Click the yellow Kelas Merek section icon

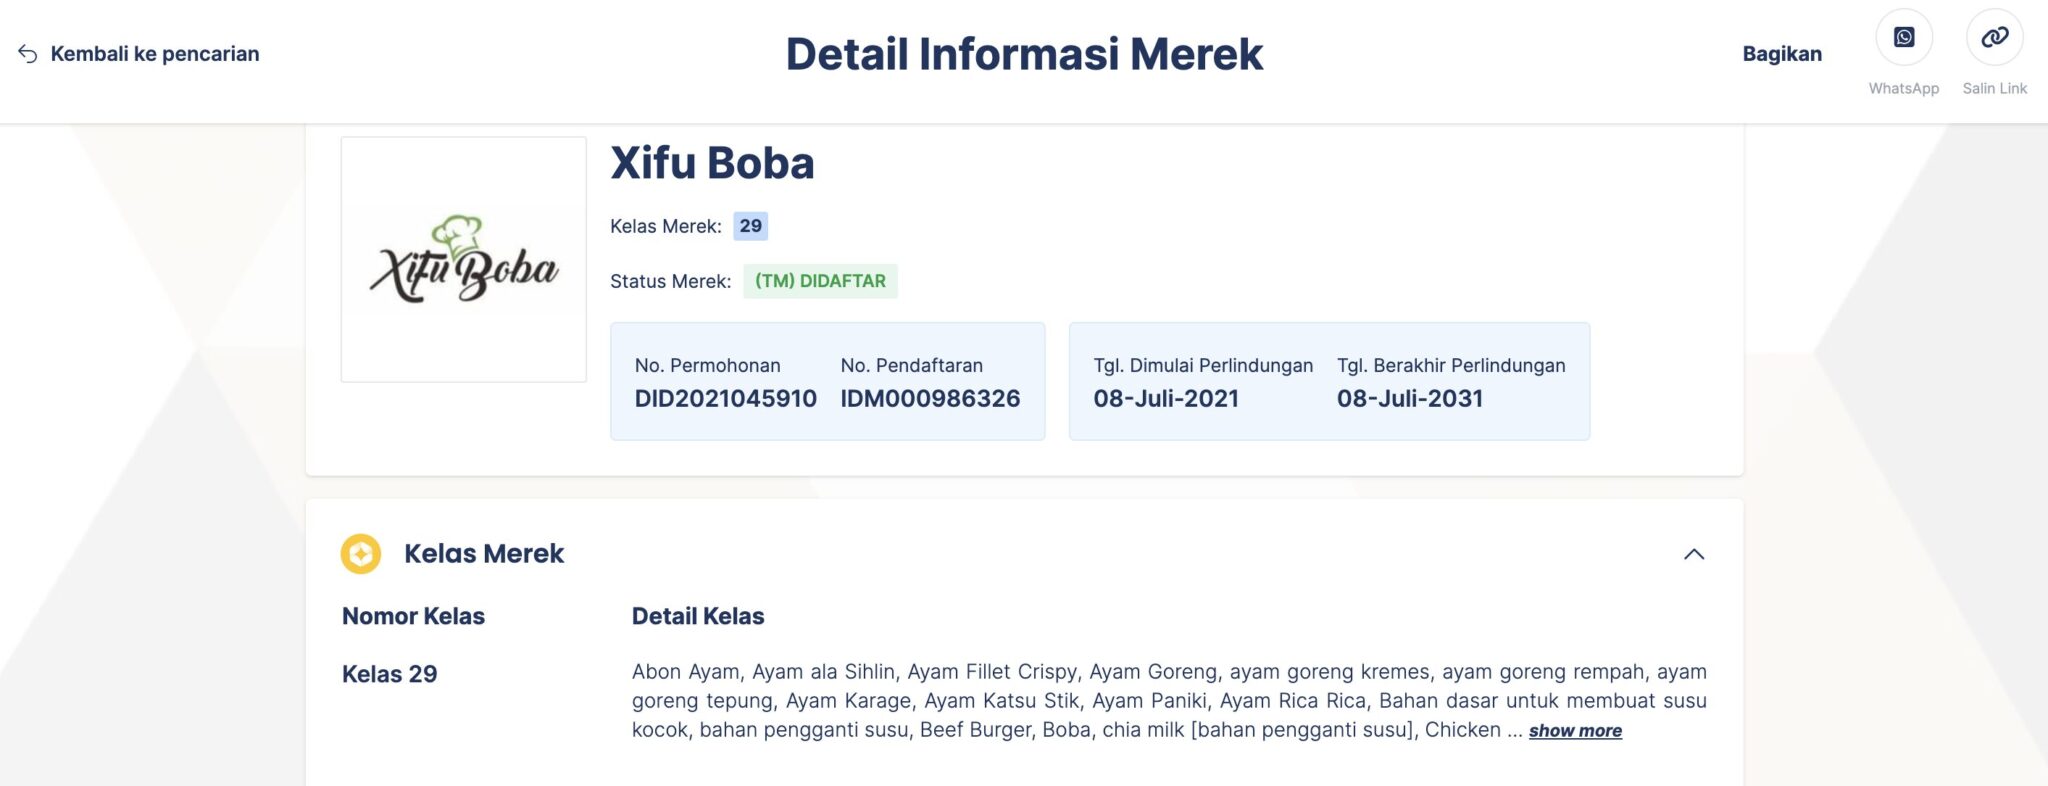[362, 553]
